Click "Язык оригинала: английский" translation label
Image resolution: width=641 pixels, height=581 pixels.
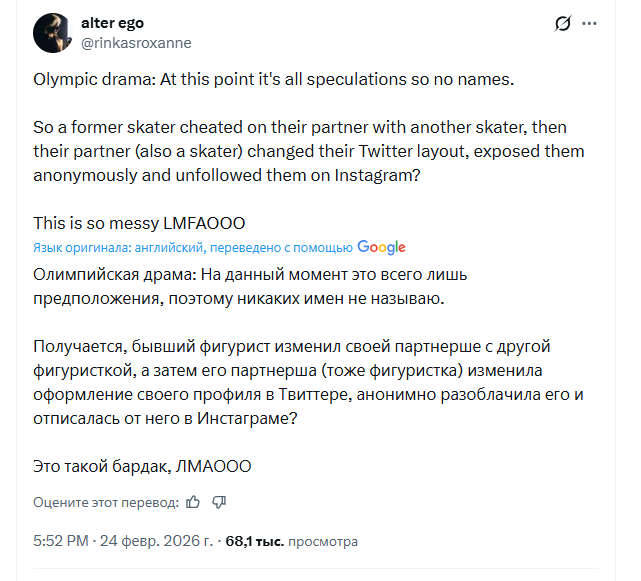(118, 247)
